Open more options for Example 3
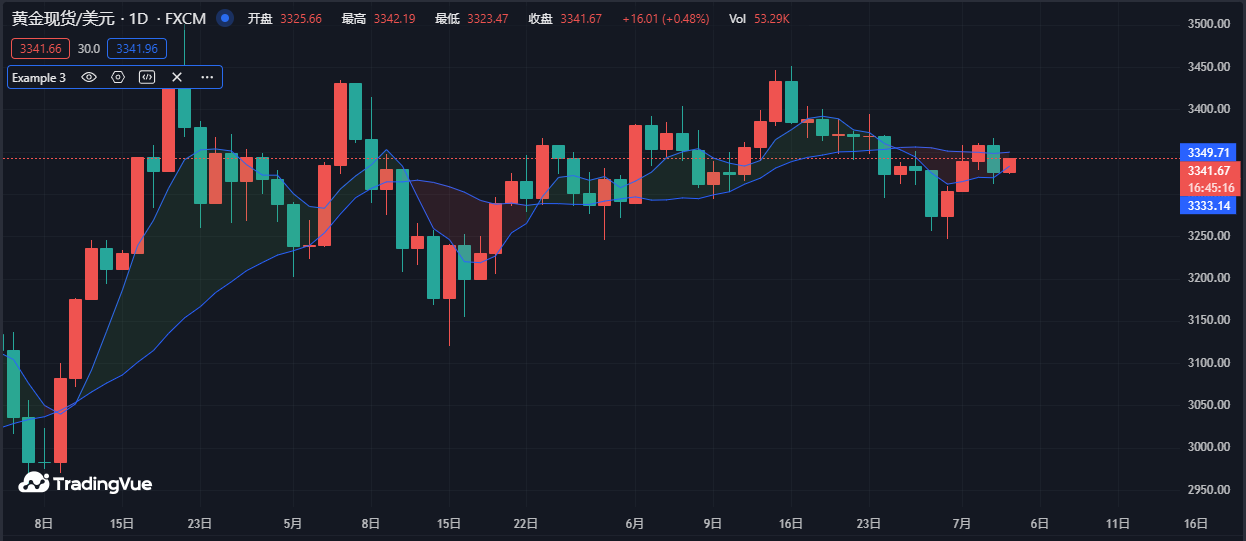 pos(207,77)
